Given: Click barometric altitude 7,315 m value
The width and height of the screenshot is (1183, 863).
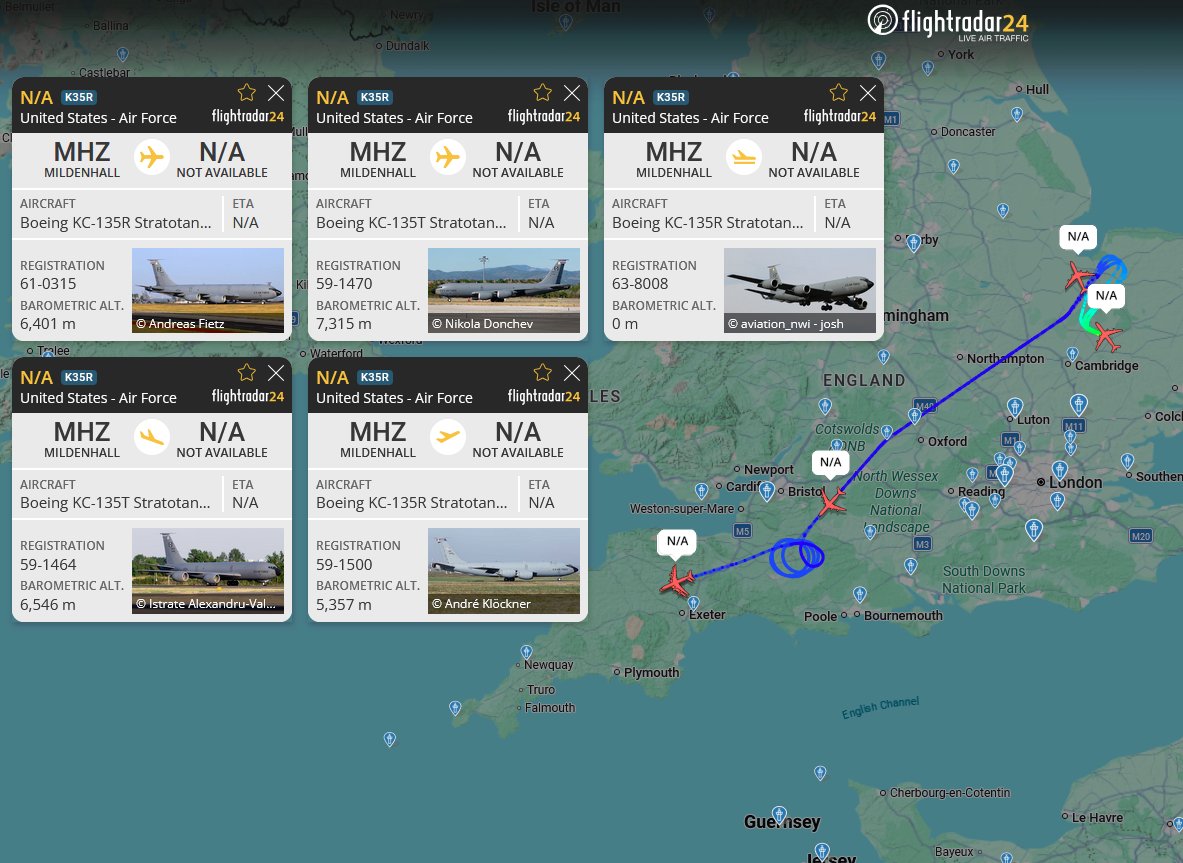Looking at the screenshot, I should 343,324.
